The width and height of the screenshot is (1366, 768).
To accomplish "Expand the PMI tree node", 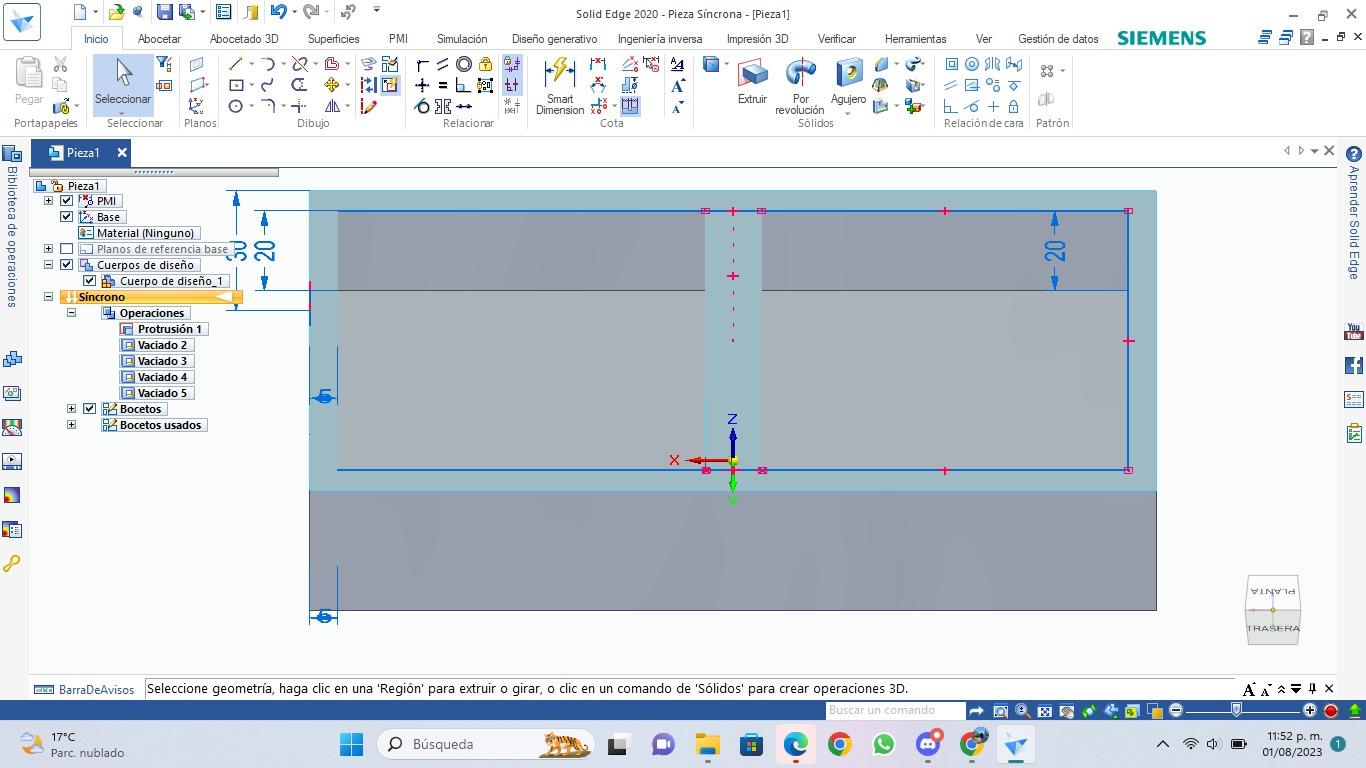I will click(x=48, y=201).
